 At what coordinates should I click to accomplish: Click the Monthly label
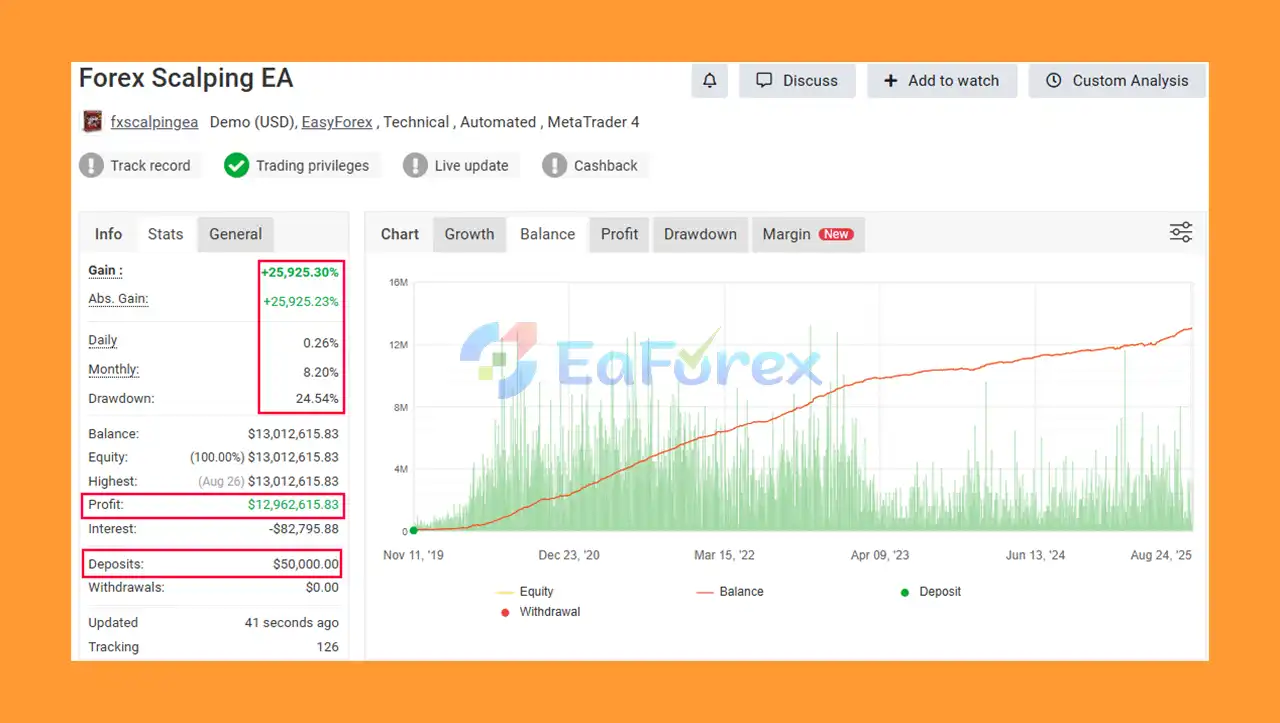click(113, 370)
